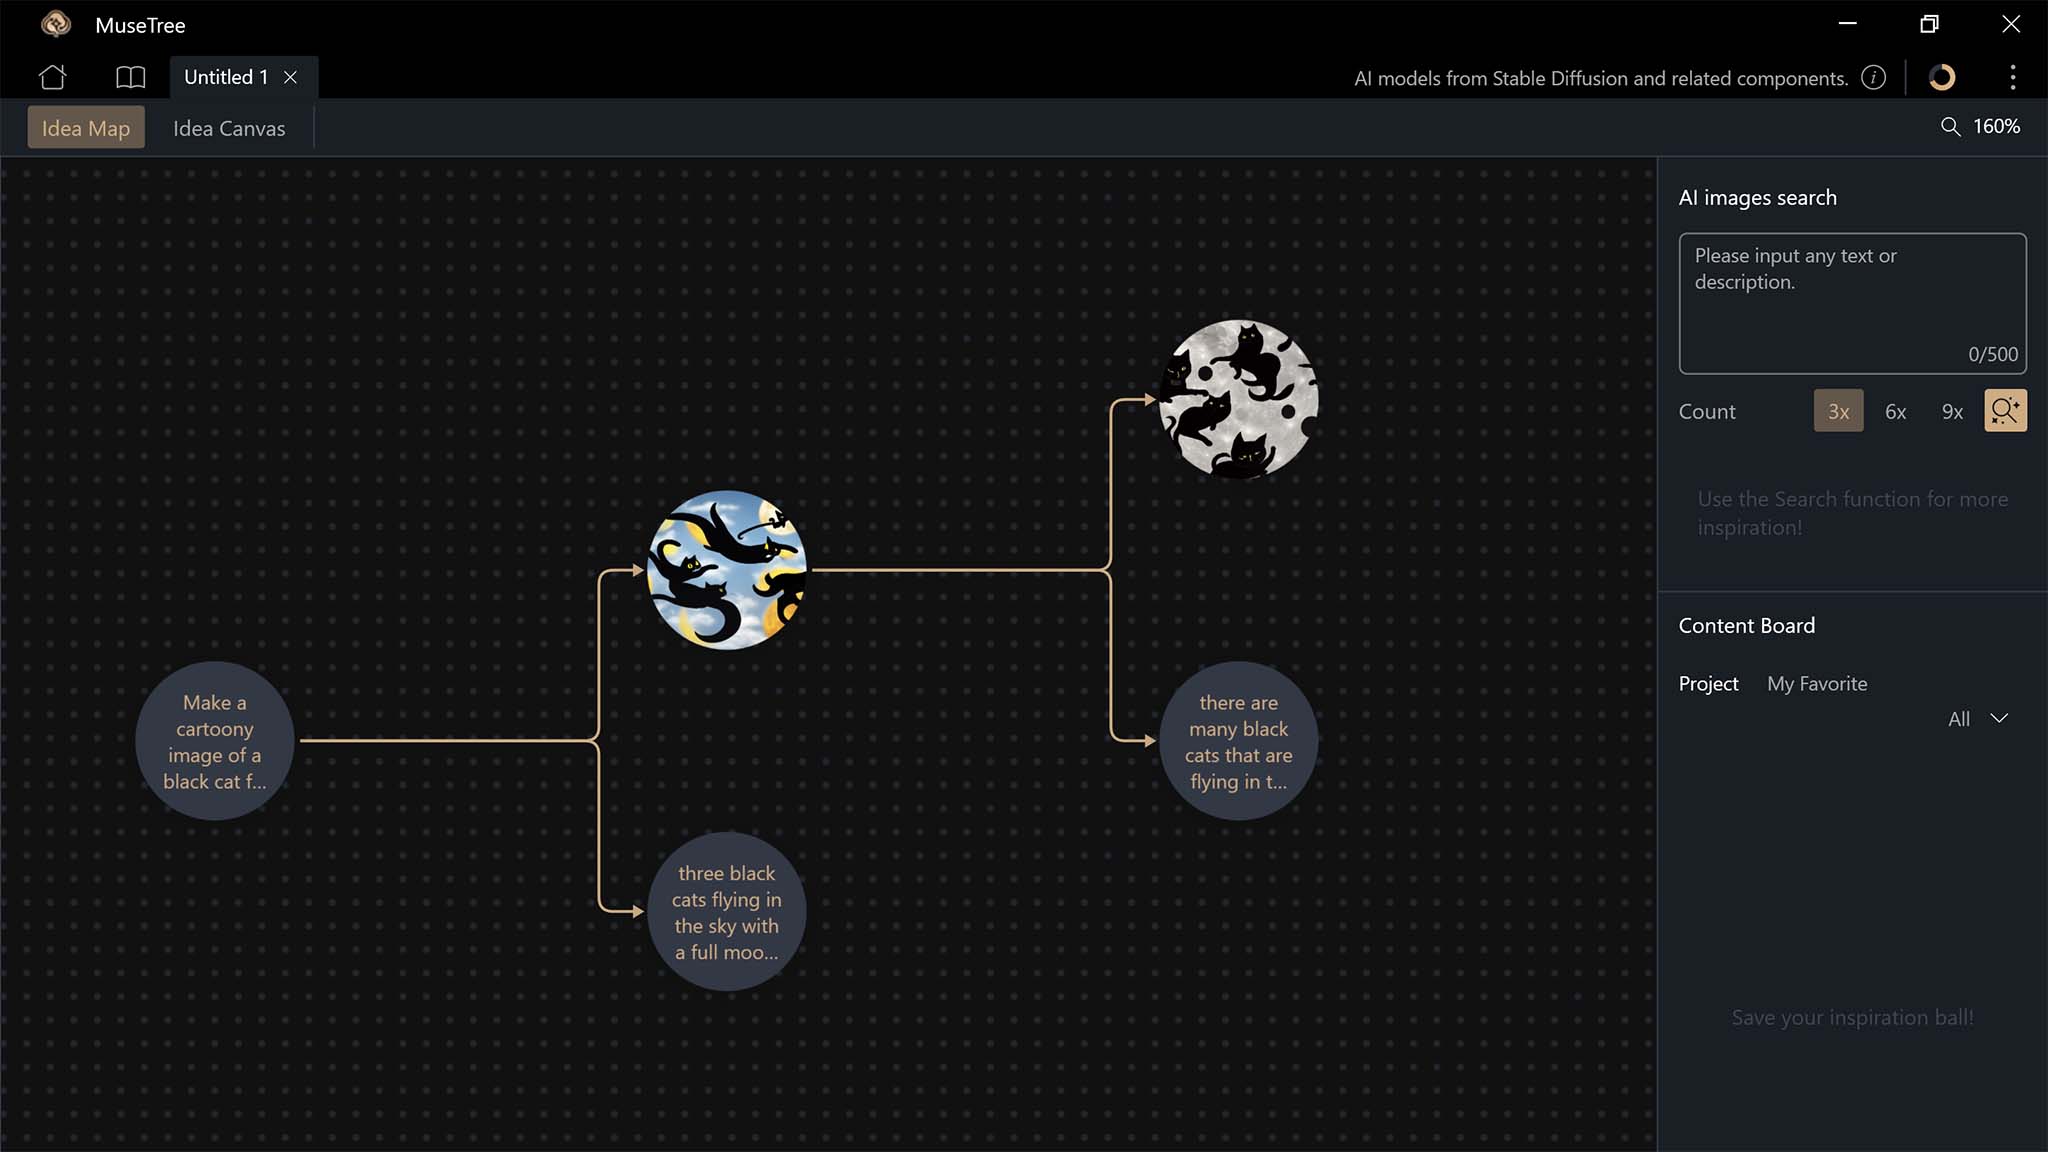This screenshot has height=1152, width=2048.
Task: Click the three black cats flying node
Action: click(727, 910)
